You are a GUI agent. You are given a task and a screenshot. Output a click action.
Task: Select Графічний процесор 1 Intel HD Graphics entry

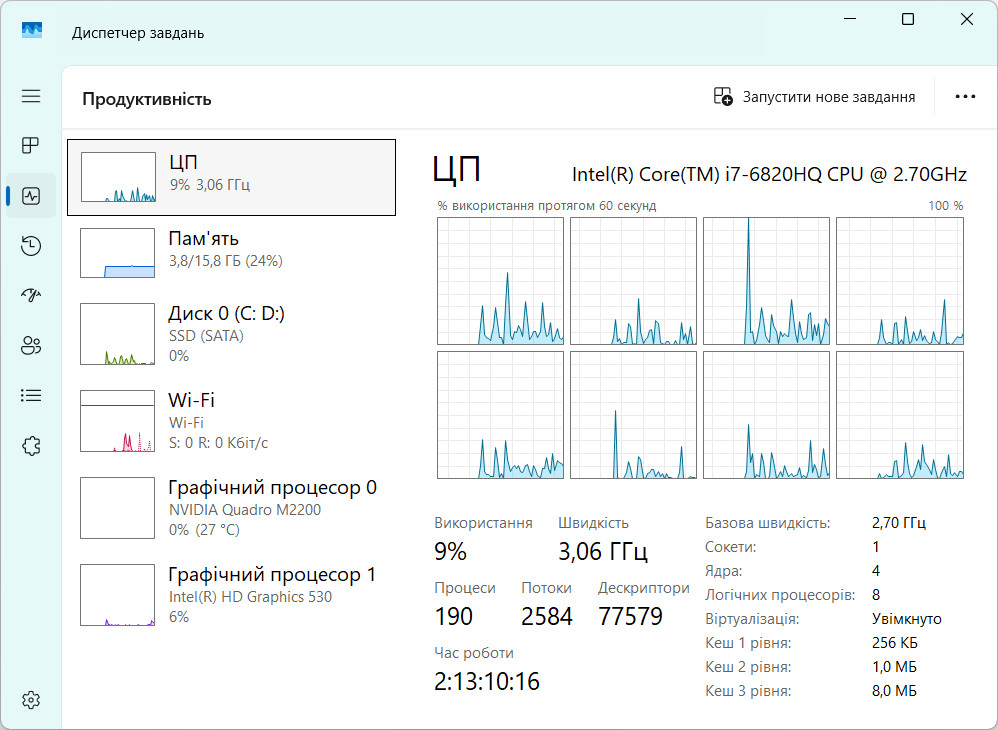[232, 595]
